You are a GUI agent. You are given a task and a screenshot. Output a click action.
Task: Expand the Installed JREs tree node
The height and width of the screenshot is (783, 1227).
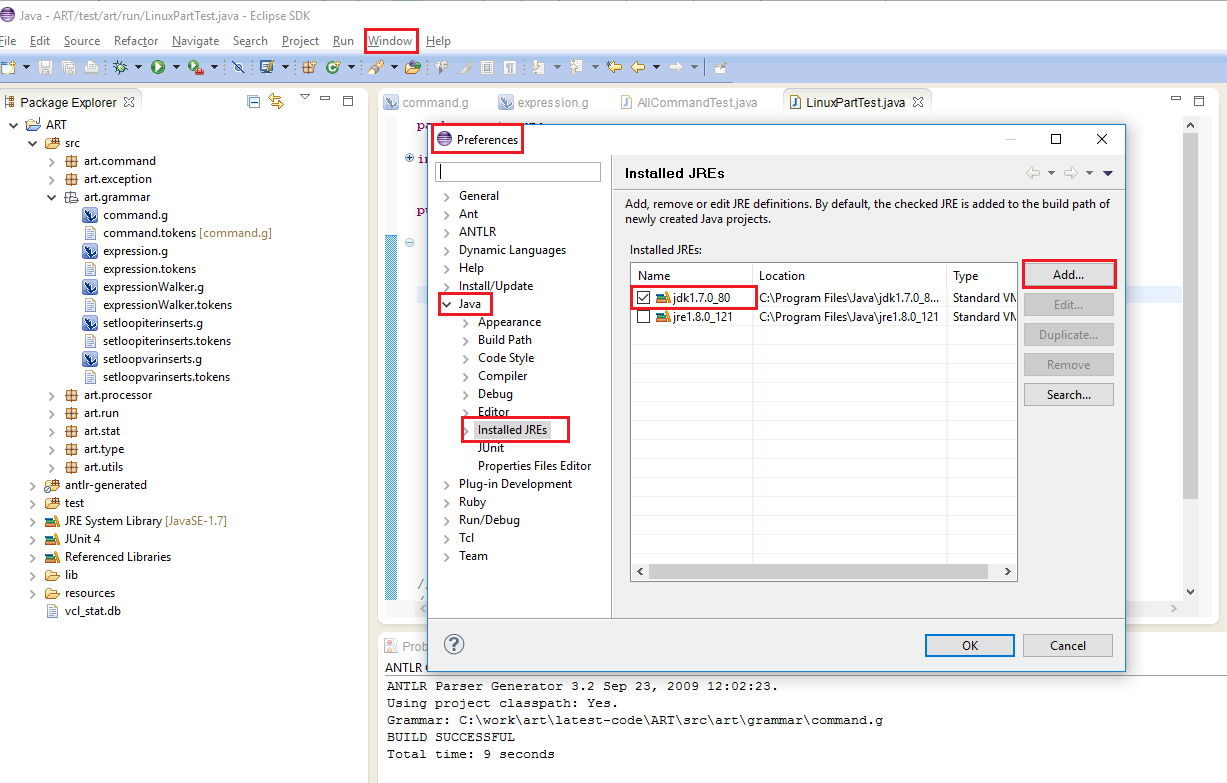pyautogui.click(x=466, y=430)
